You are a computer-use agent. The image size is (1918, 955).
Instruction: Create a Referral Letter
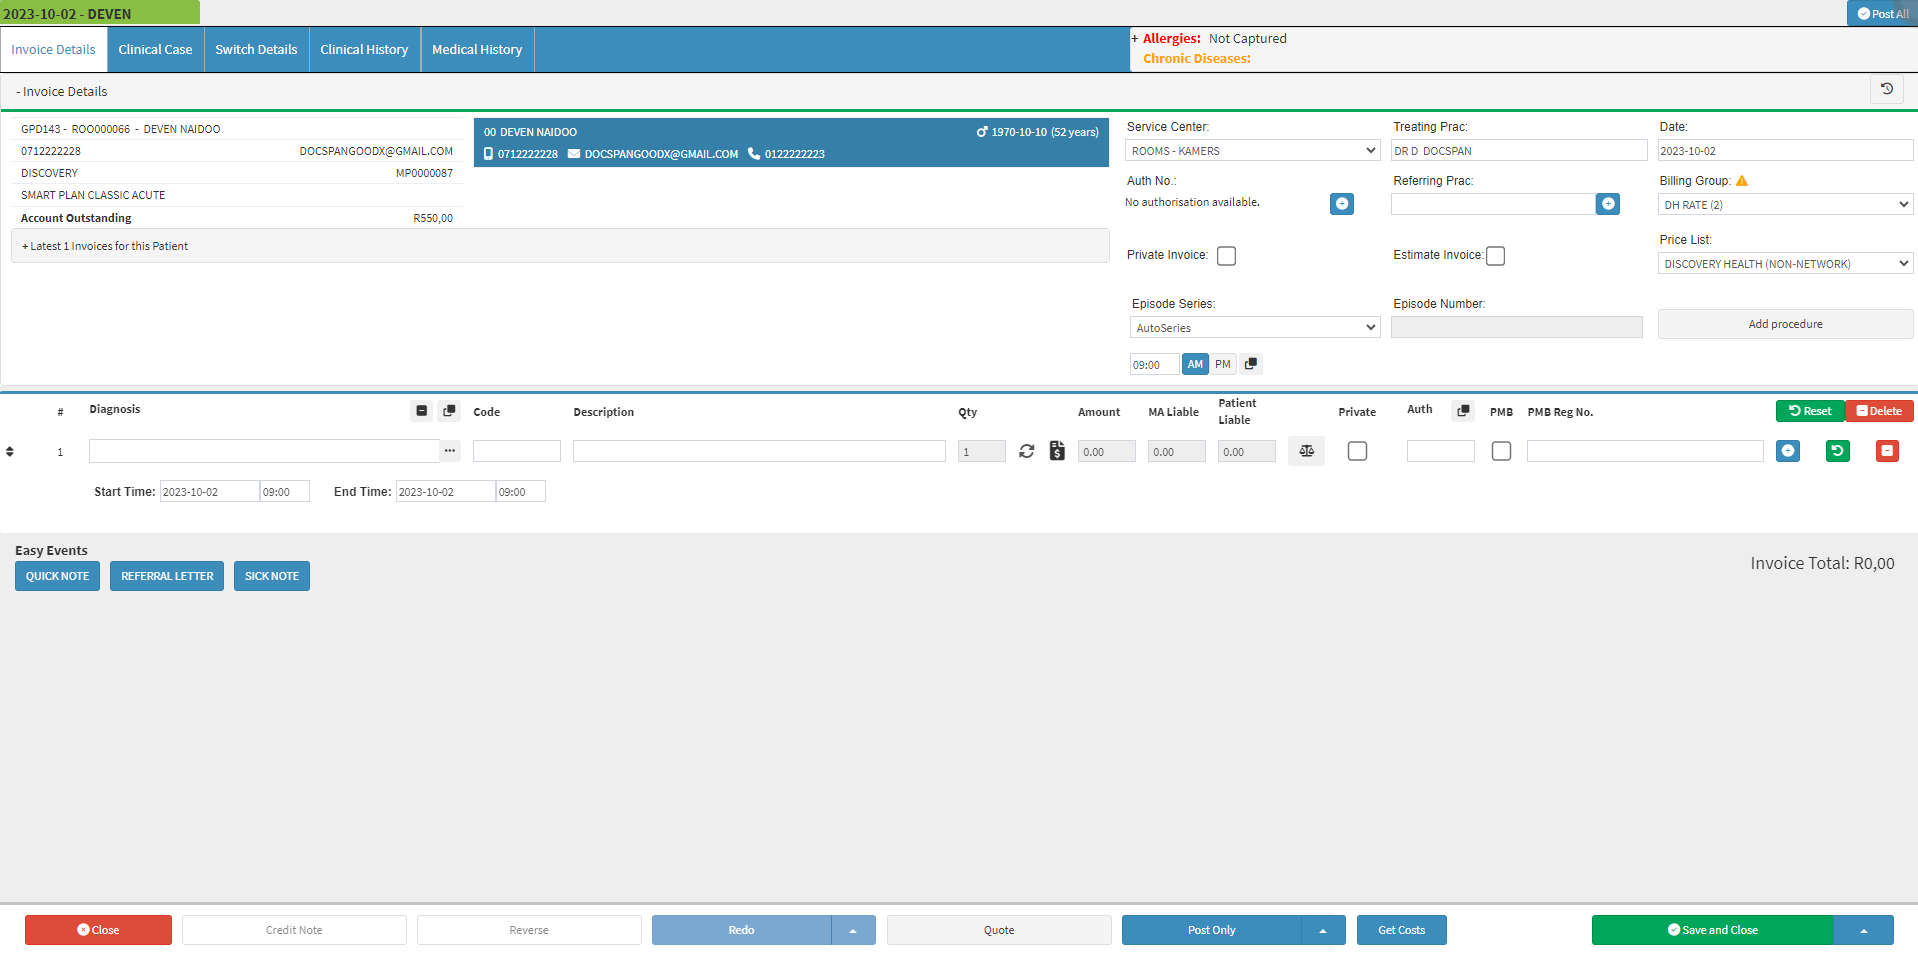[x=167, y=576]
